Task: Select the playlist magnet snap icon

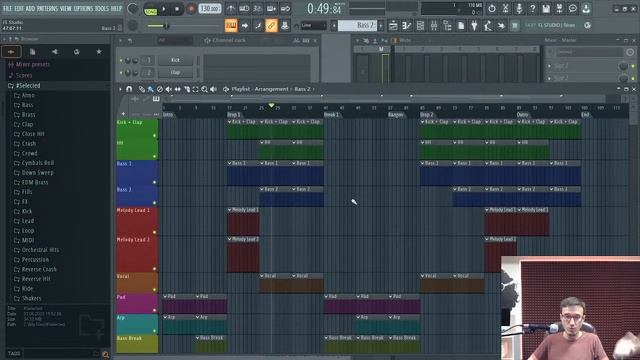Action: click(x=129, y=89)
